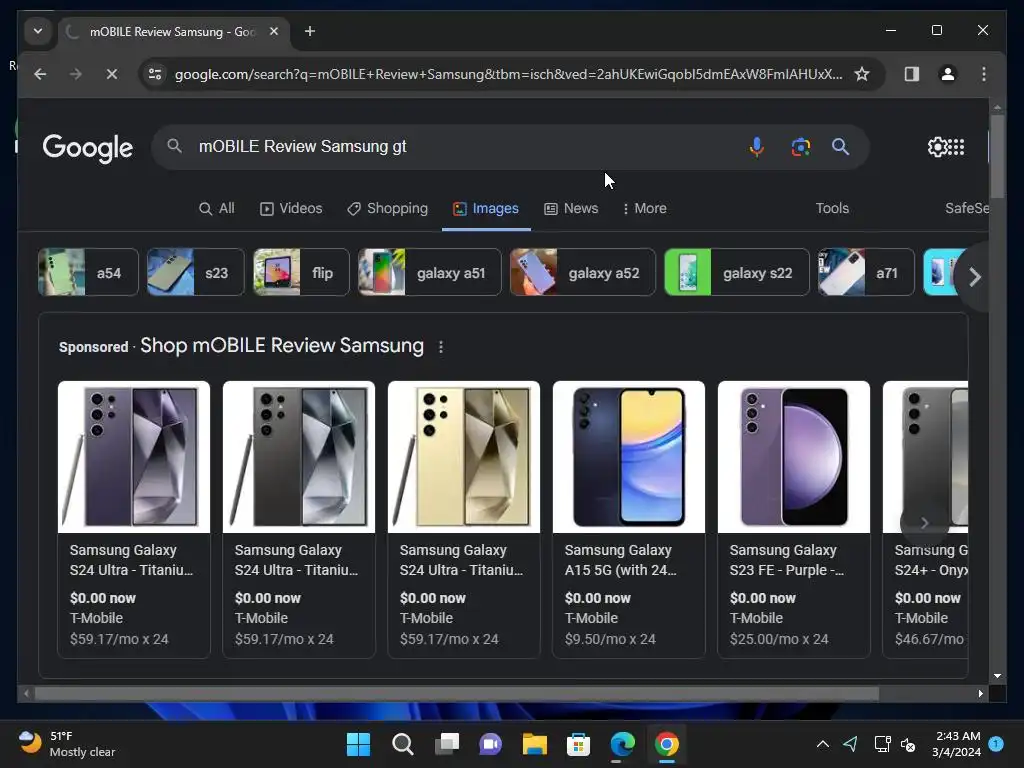Stop loading the page
This screenshot has width=1024, height=768.
coord(112,74)
